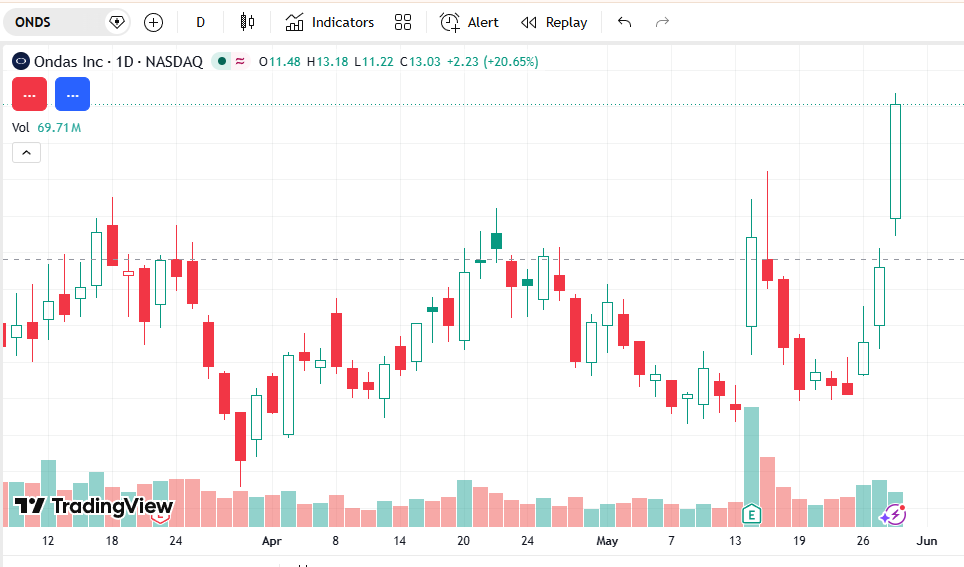The height and width of the screenshot is (567, 964).
Task: Collapse the indicator legend with chevron
Action: pyautogui.click(x=26, y=153)
